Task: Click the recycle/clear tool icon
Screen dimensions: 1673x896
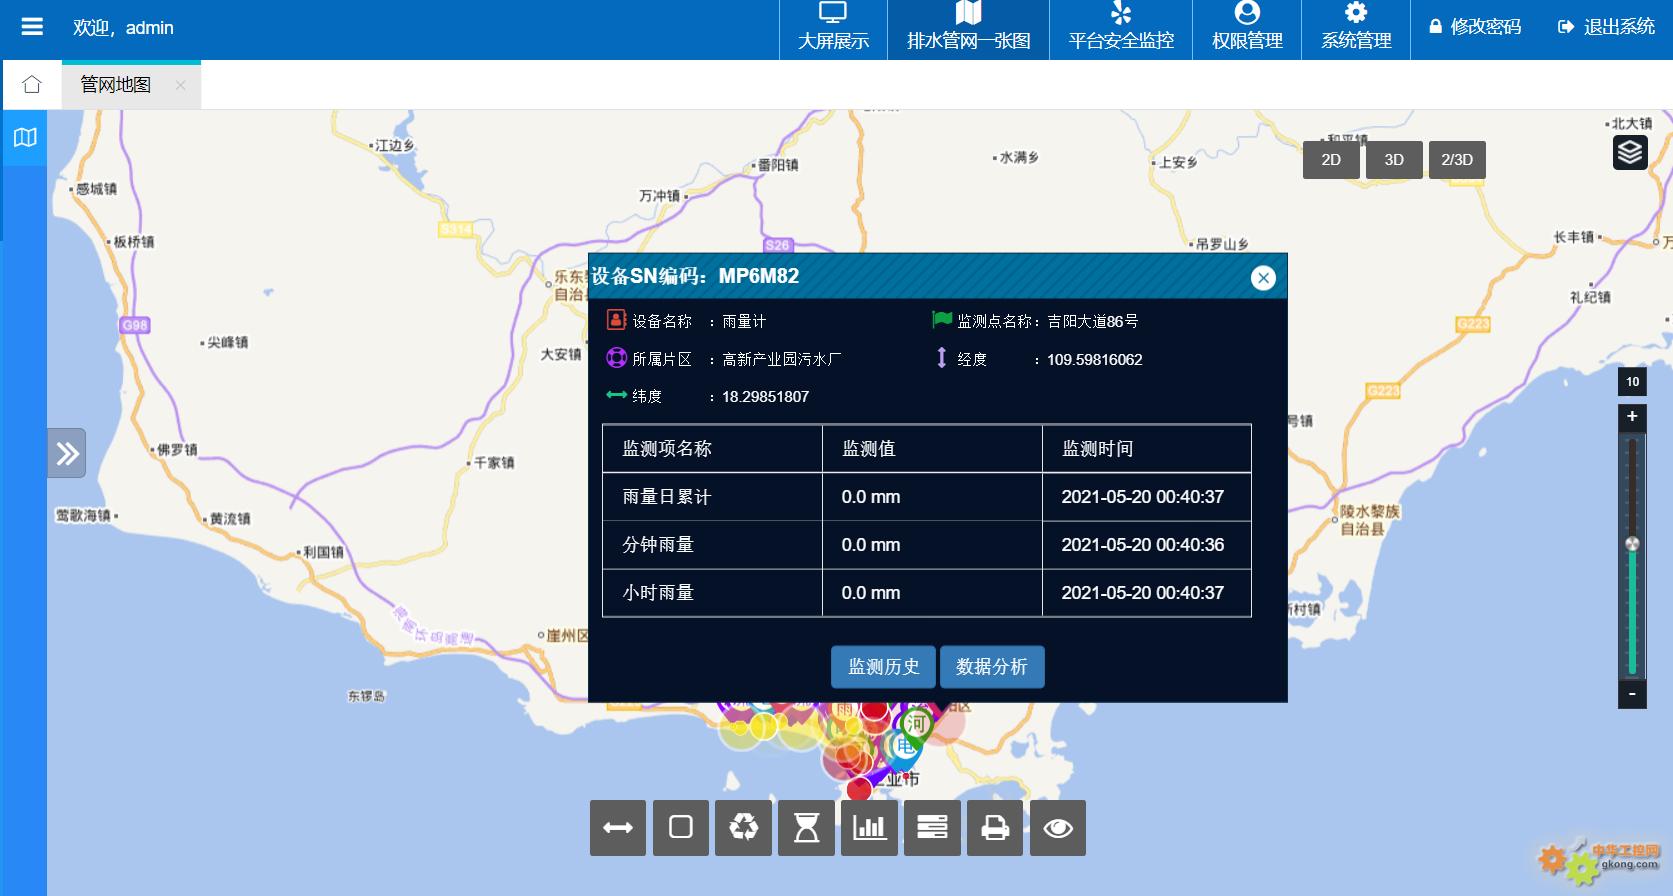Action: click(743, 828)
